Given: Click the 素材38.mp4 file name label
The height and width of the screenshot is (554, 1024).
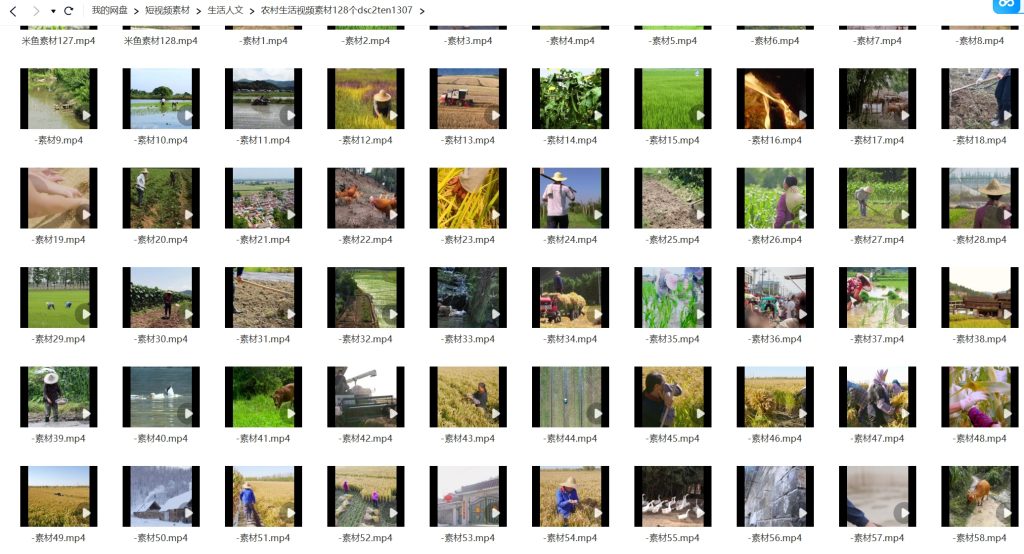Looking at the screenshot, I should click(980, 339).
